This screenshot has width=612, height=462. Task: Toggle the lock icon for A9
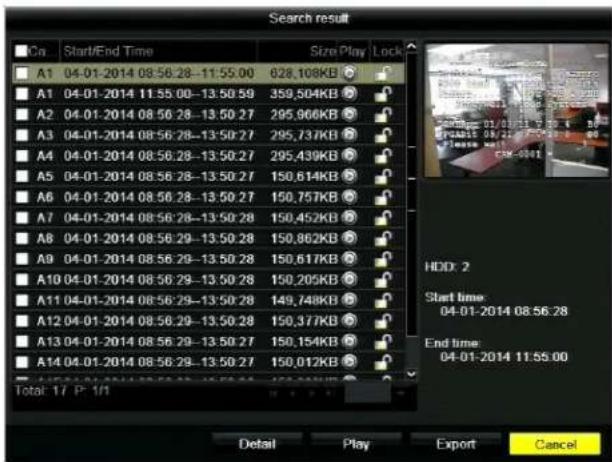pos(383,259)
